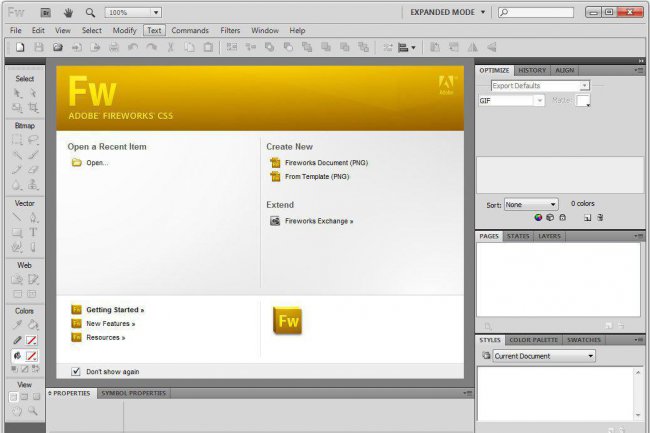The width and height of the screenshot is (650, 433).
Task: Switch to Standard Screen view mode
Action: pyautogui.click(x=13, y=397)
